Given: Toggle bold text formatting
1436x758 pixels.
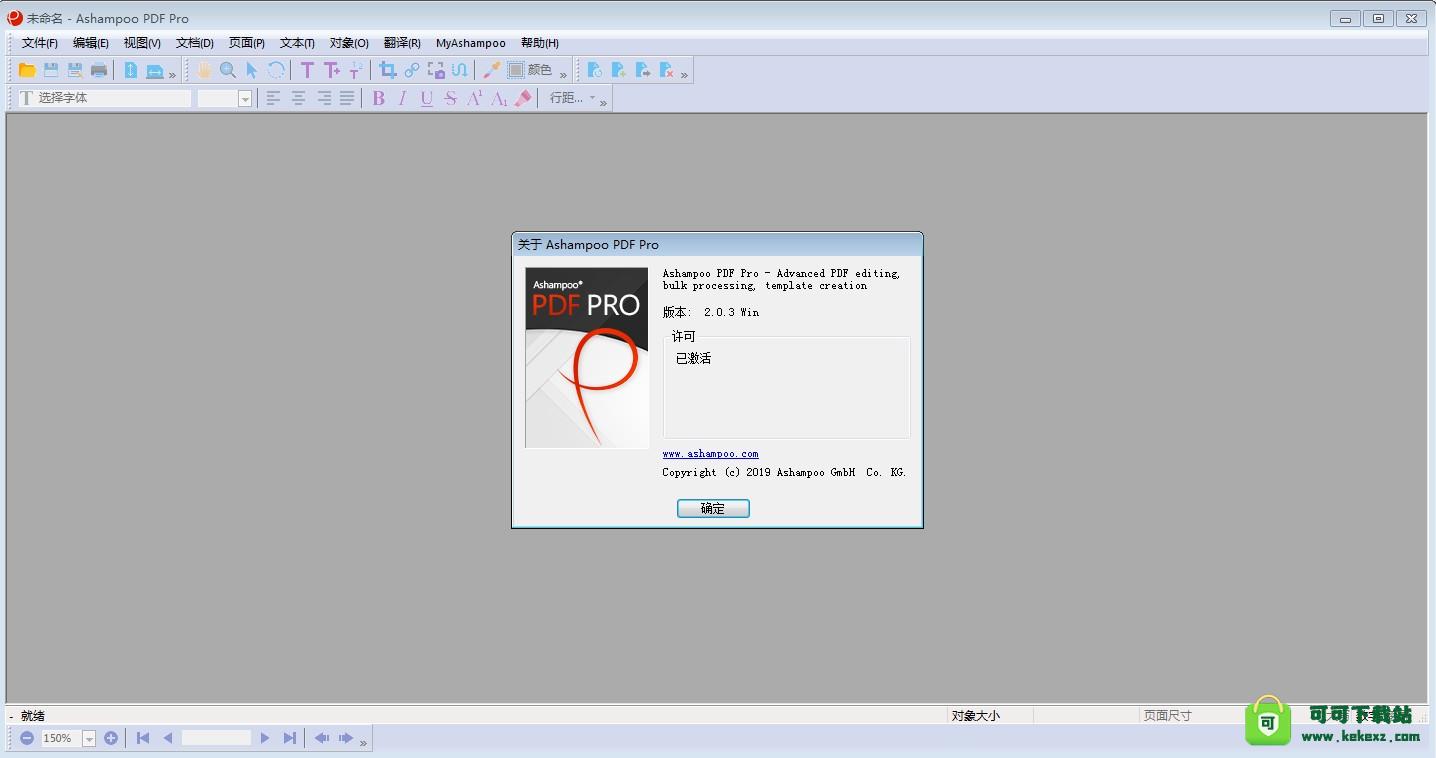Looking at the screenshot, I should 379,97.
